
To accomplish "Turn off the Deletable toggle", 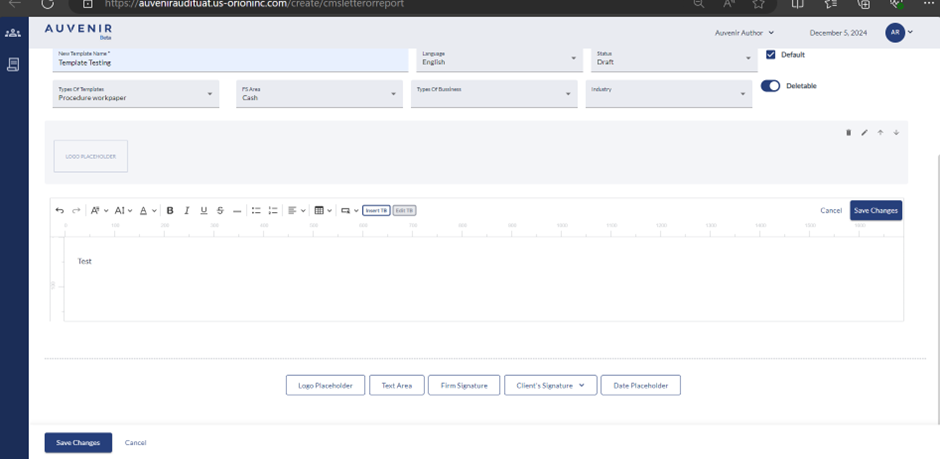I will point(770,86).
